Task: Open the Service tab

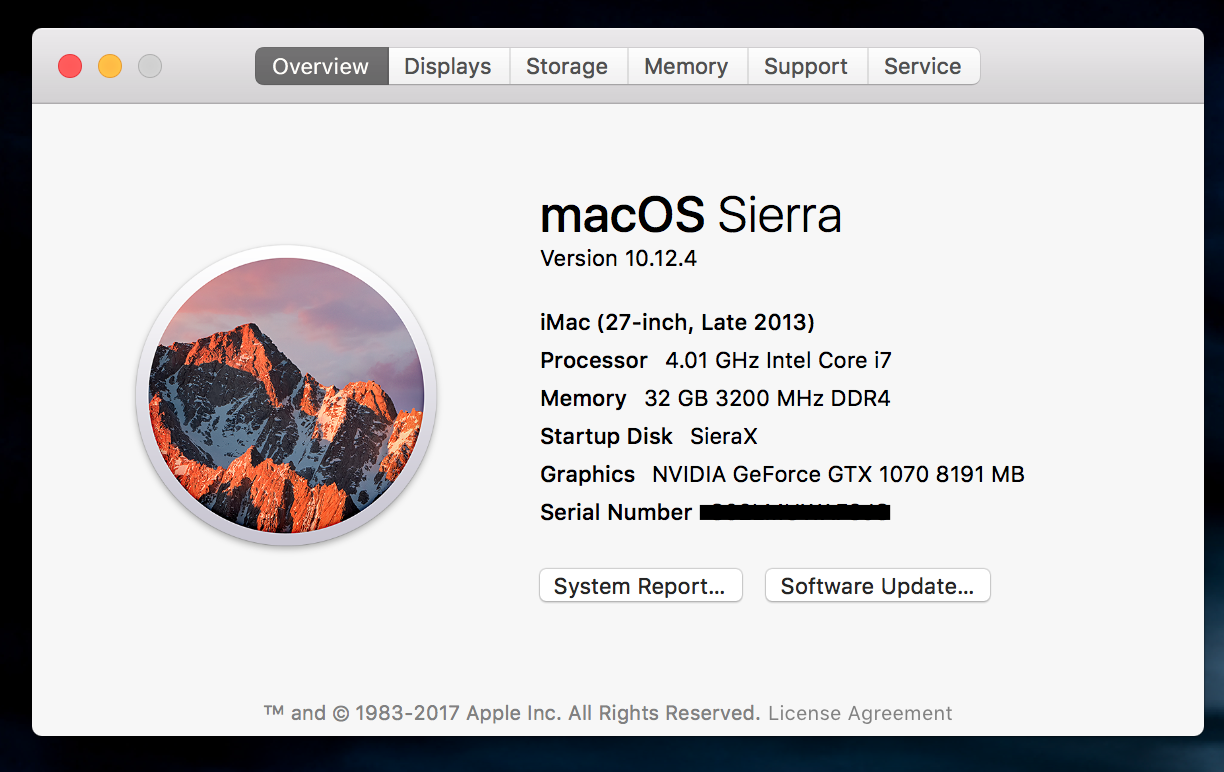Action: (923, 66)
